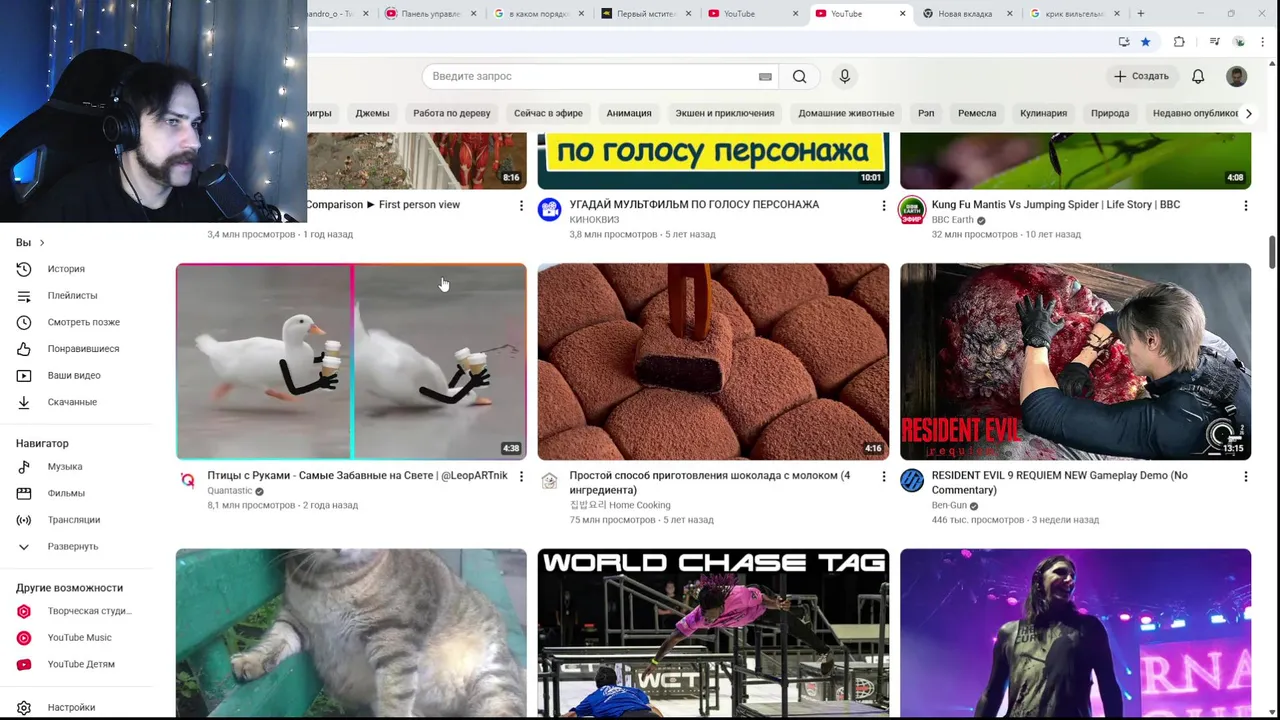The width and height of the screenshot is (1280, 720).
Task: Open options menu for chocolate recipe video
Action: (883, 476)
